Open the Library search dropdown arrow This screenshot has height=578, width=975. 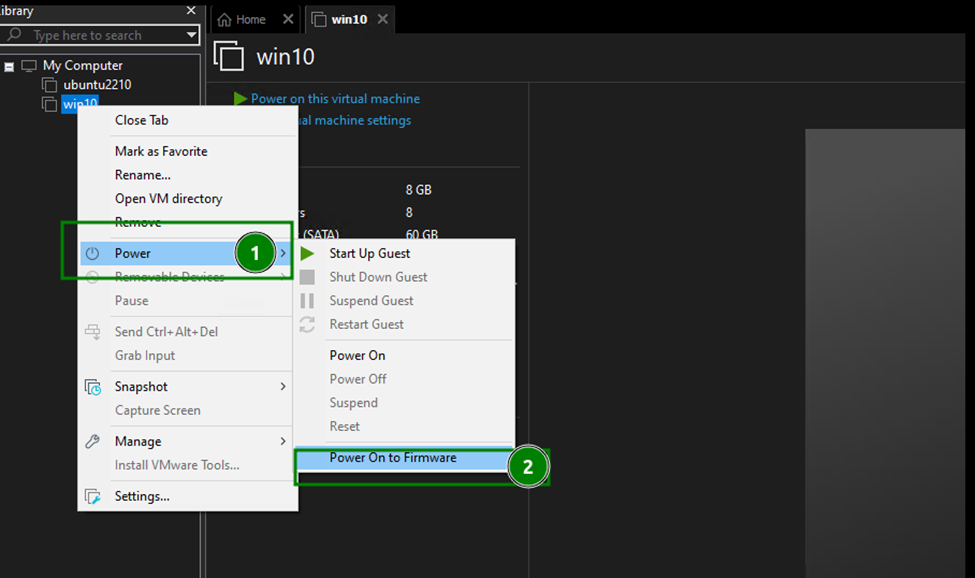click(x=192, y=35)
